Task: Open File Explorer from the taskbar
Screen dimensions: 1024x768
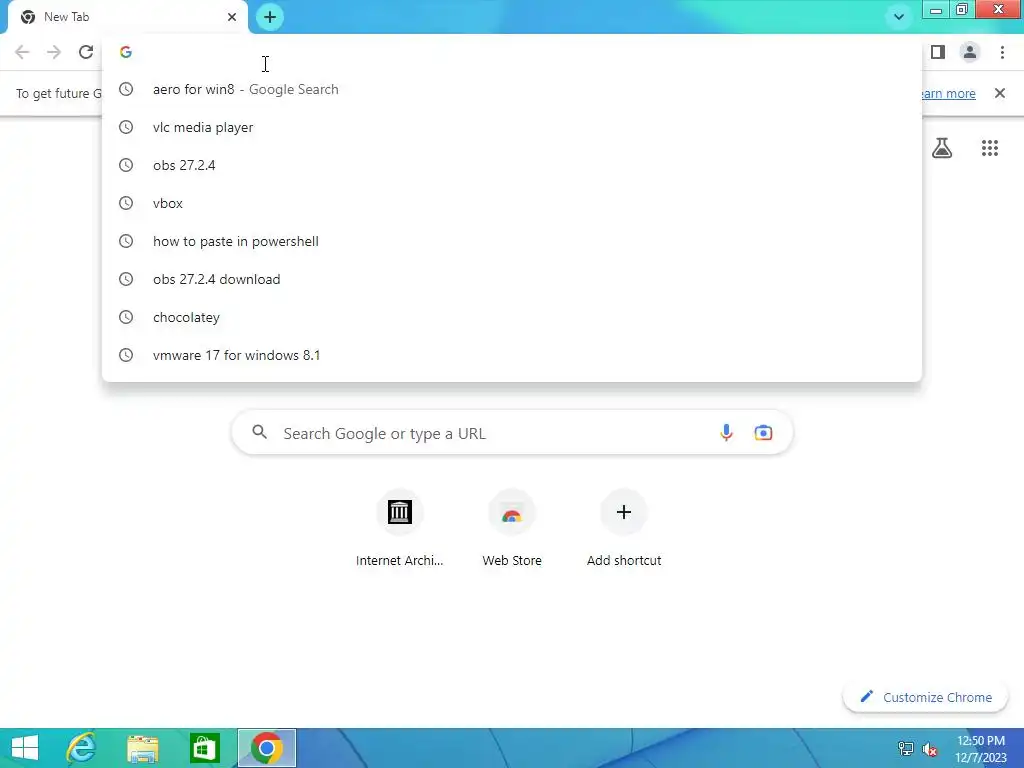Action: click(142, 748)
